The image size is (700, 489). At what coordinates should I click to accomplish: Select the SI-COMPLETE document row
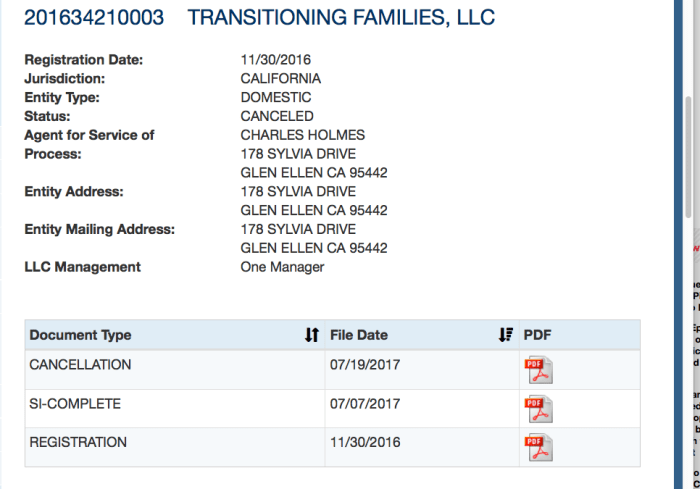pyautogui.click(x=75, y=404)
